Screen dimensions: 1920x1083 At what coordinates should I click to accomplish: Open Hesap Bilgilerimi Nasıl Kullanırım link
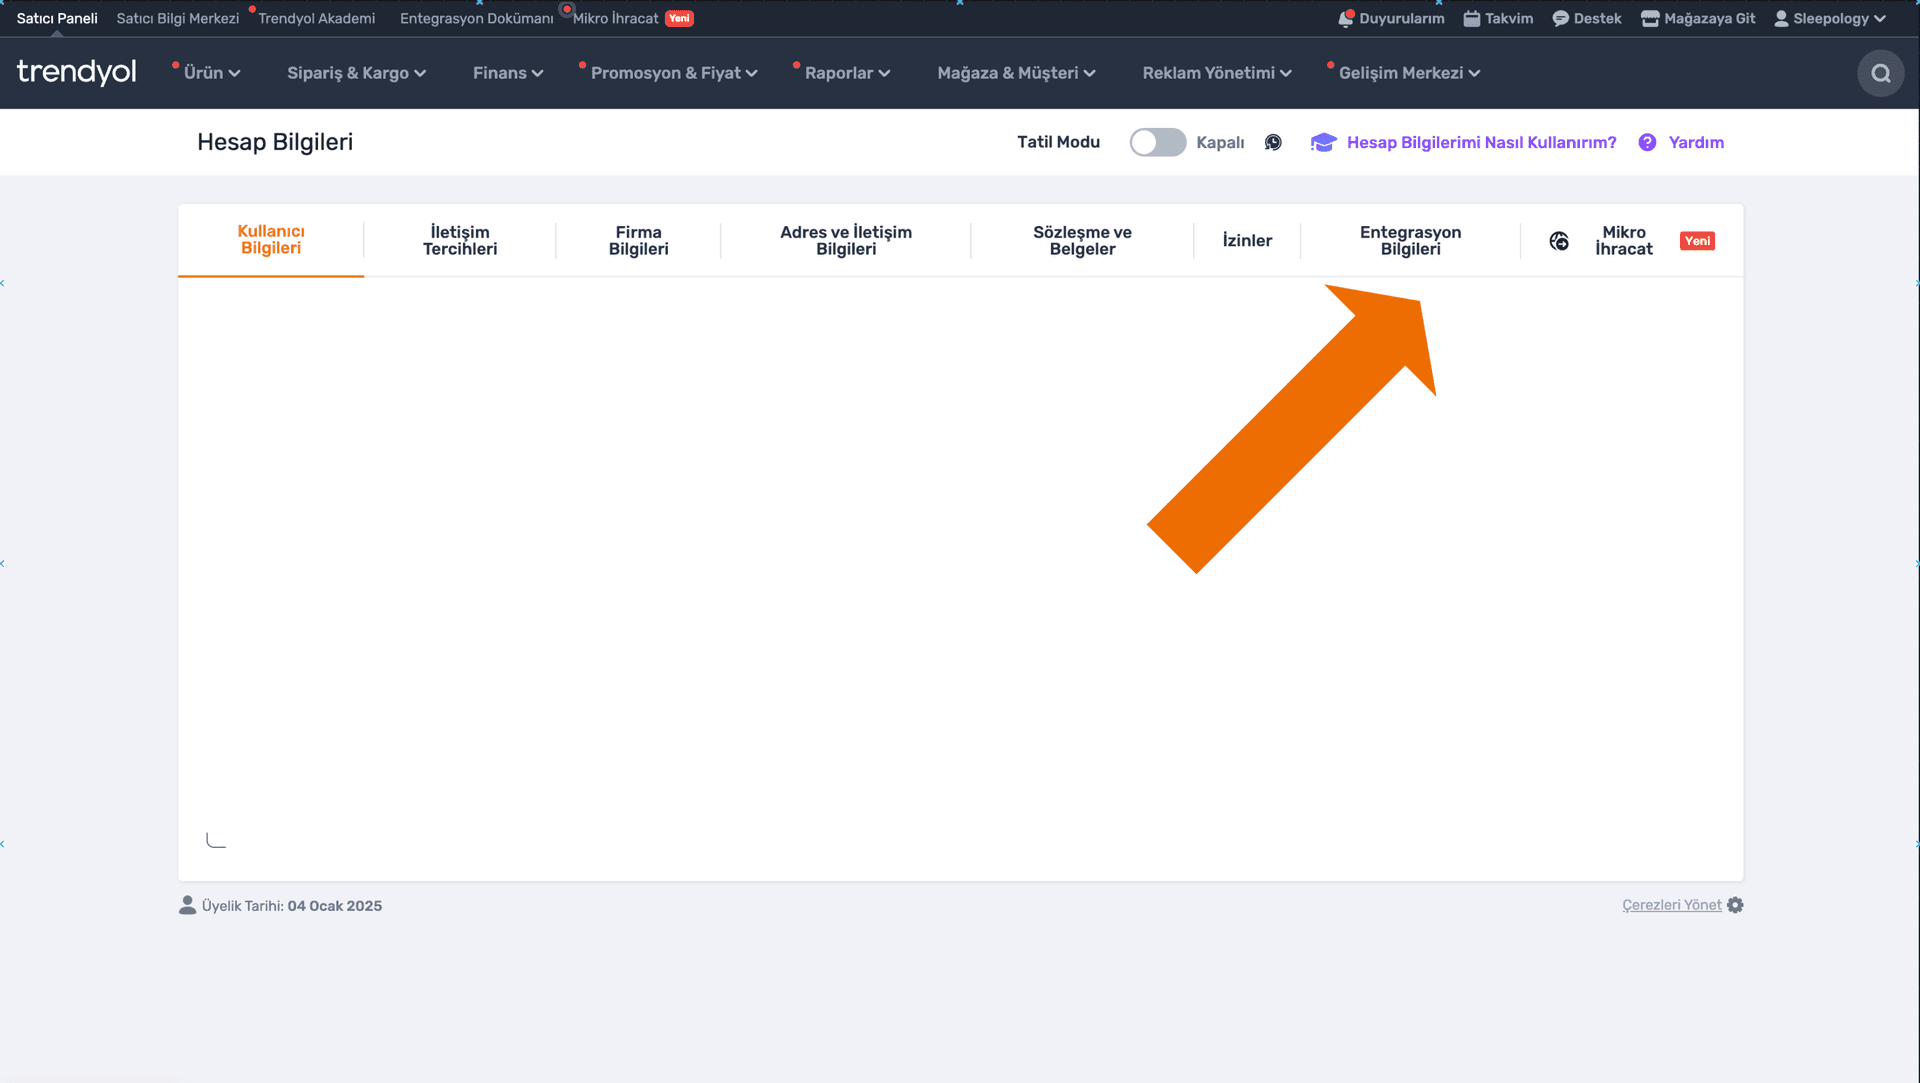pos(1481,142)
